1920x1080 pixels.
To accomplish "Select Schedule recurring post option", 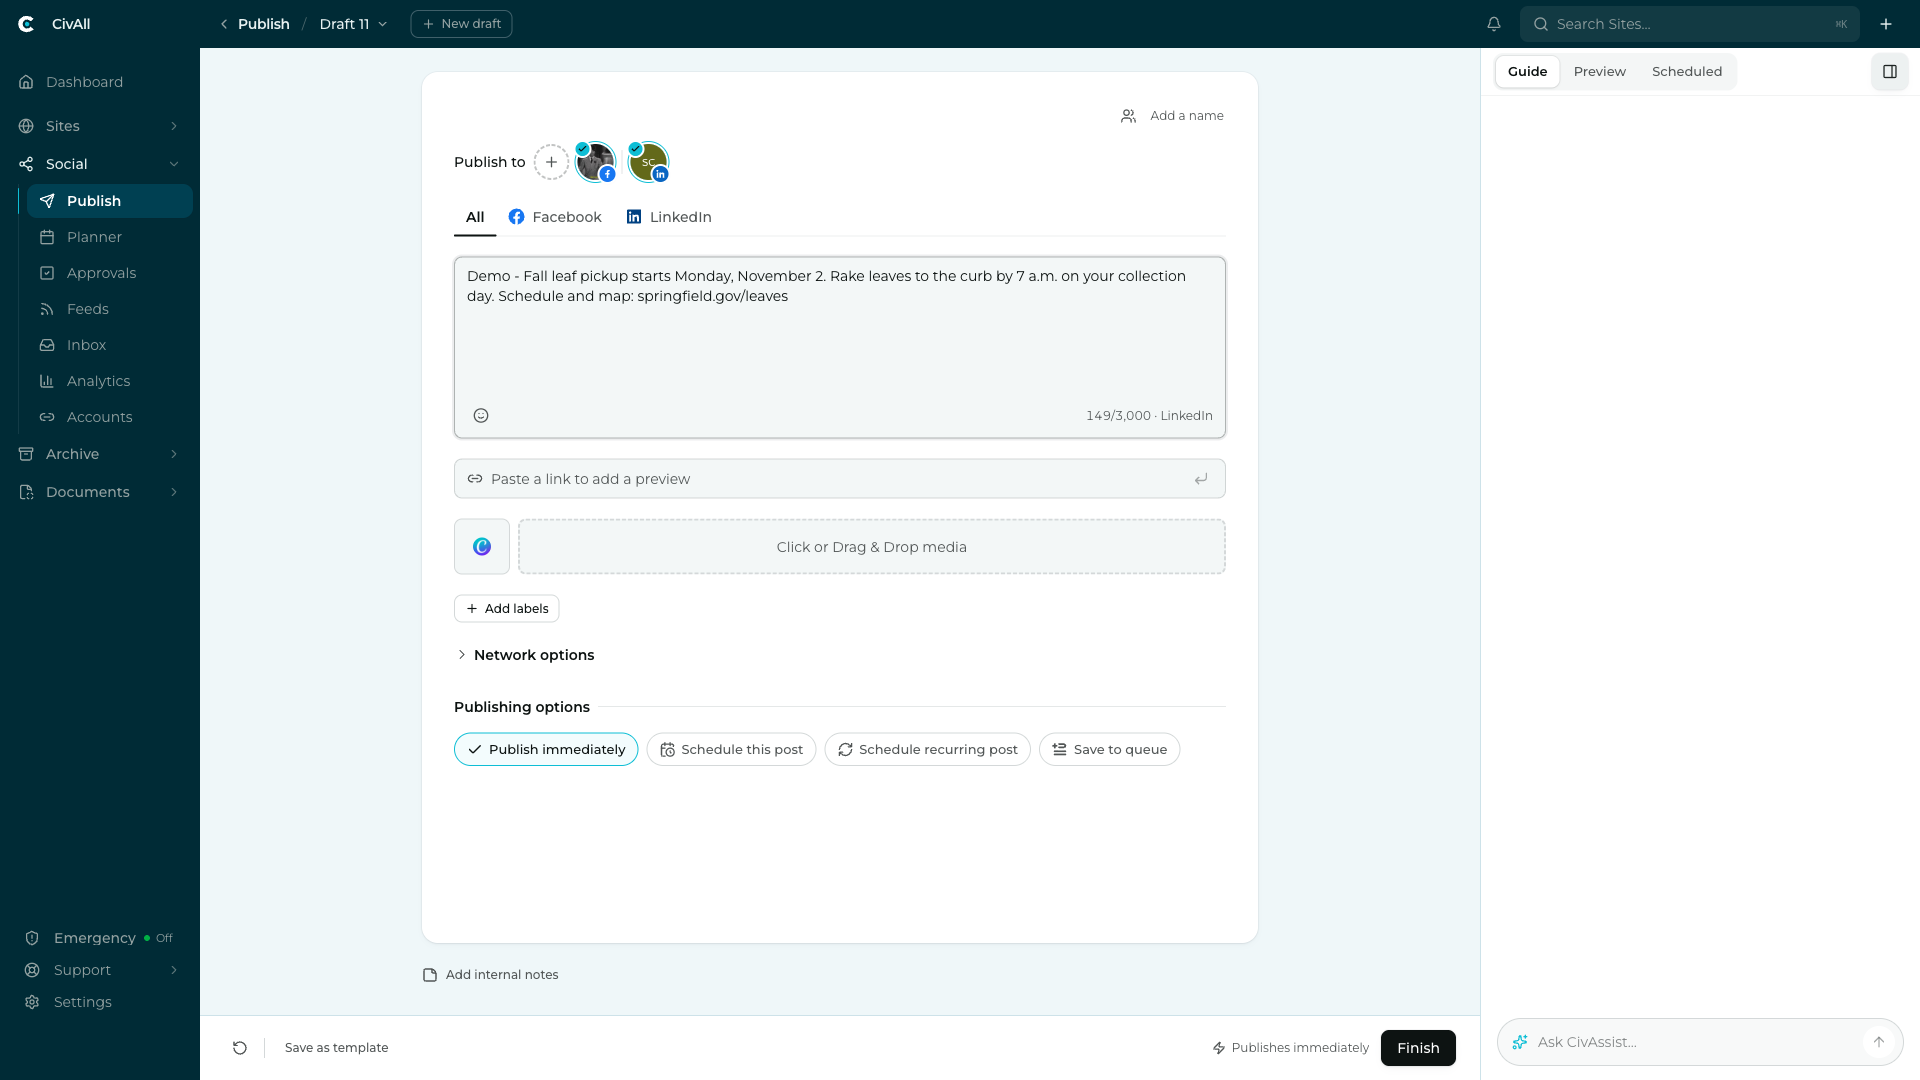I will [x=927, y=750].
